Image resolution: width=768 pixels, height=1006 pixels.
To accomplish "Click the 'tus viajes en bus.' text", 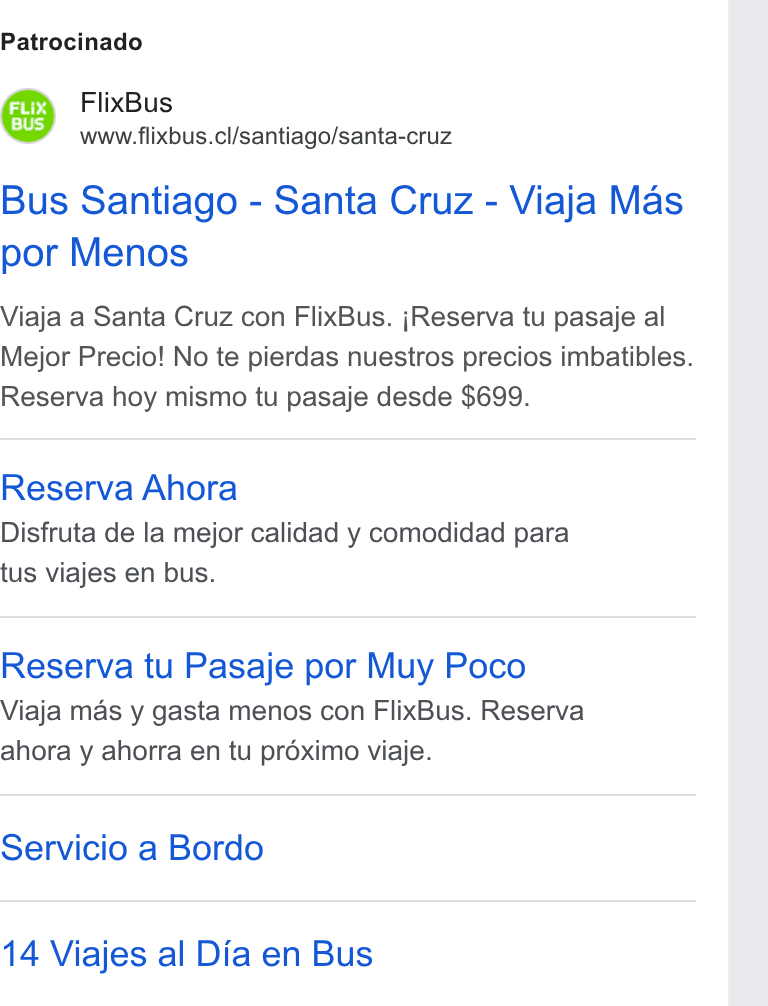I will click(x=108, y=573).
